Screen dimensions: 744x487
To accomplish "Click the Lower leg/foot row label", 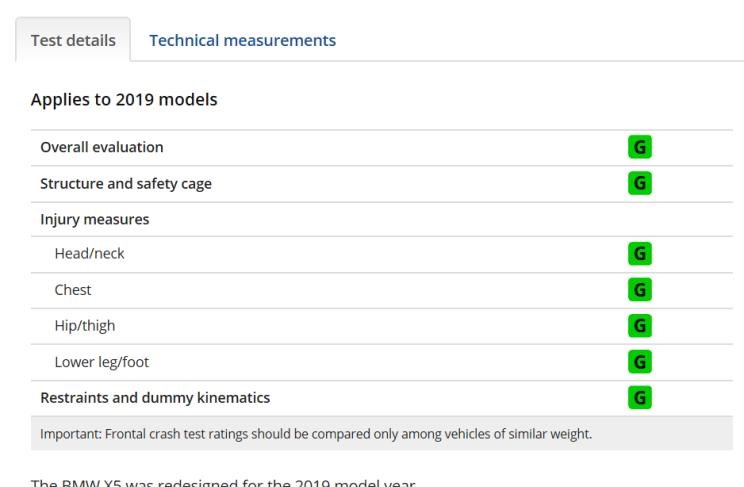I will [102, 362].
